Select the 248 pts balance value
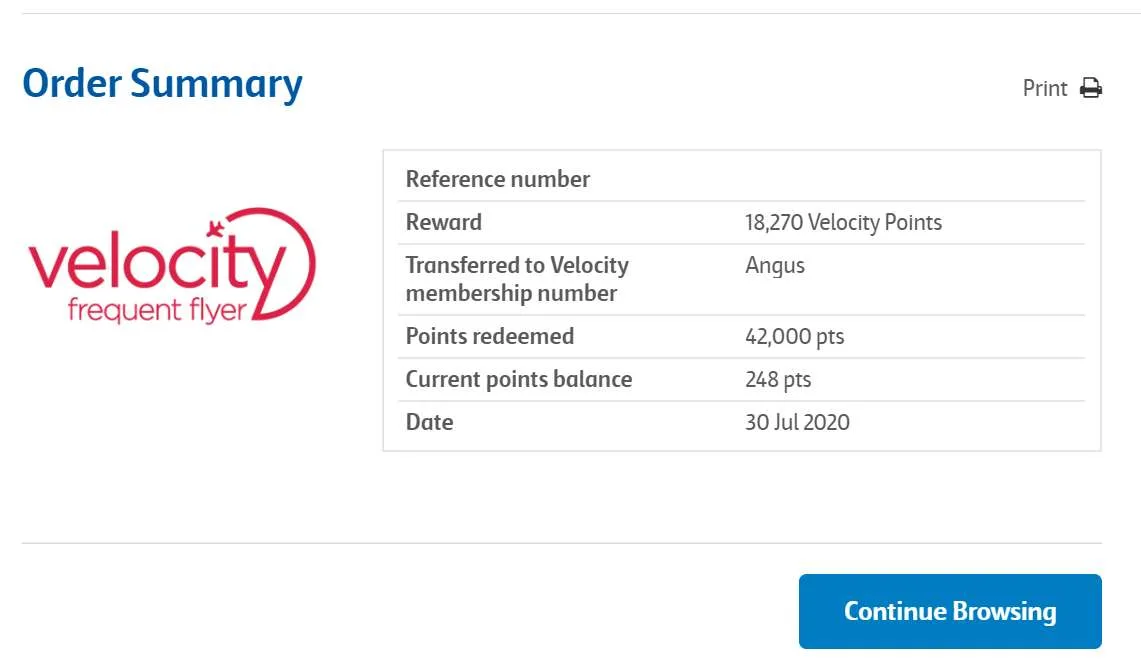This screenshot has width=1141, height=669. 778,379
